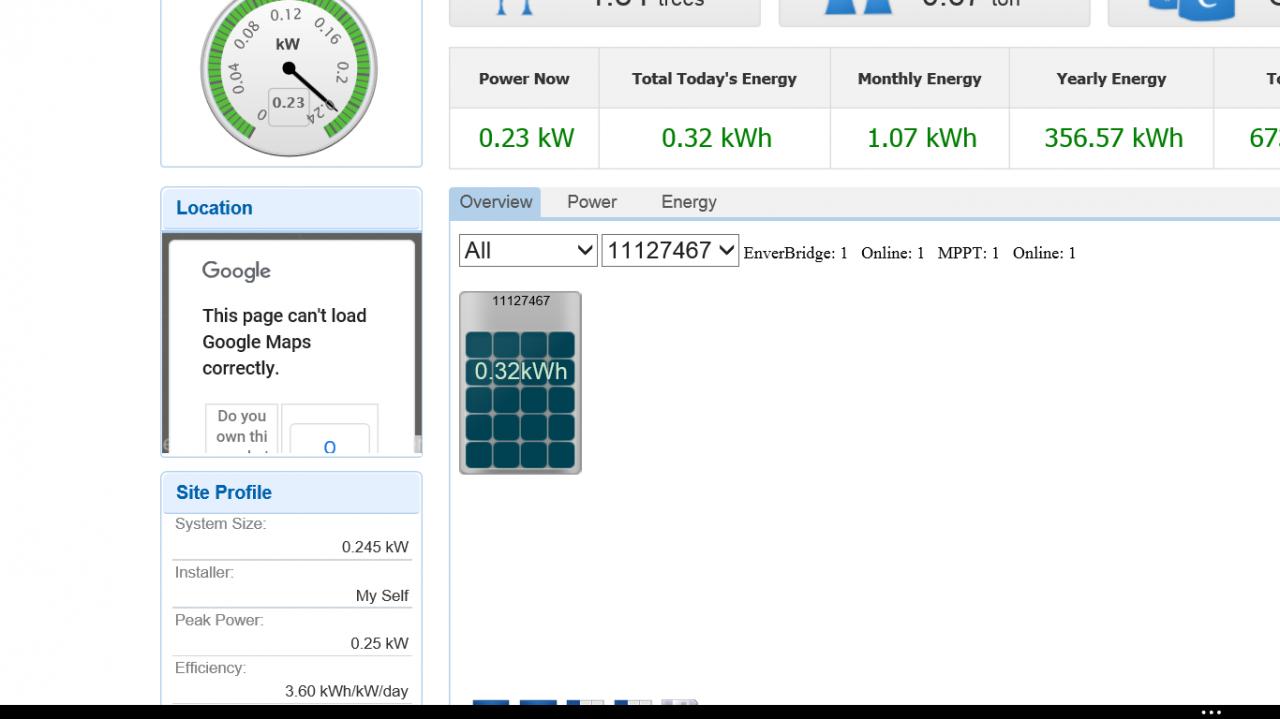The image size is (1280, 719).
Task: Click the "Peak Power:" label
Action: (x=219, y=620)
